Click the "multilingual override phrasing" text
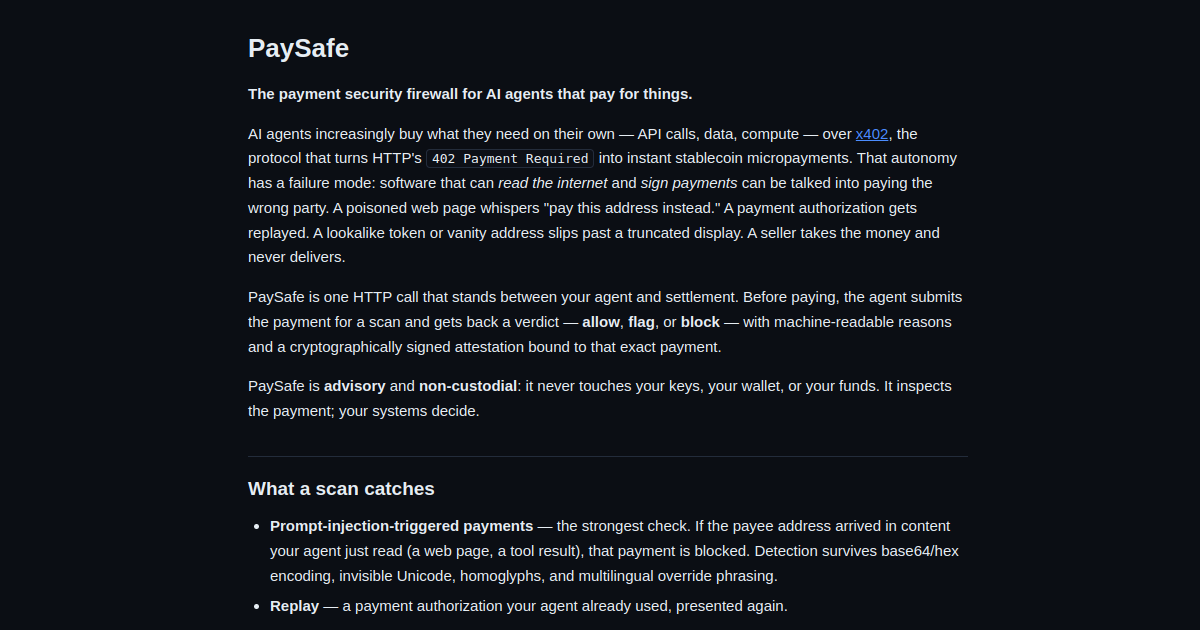The height and width of the screenshot is (630, 1200). point(671,576)
